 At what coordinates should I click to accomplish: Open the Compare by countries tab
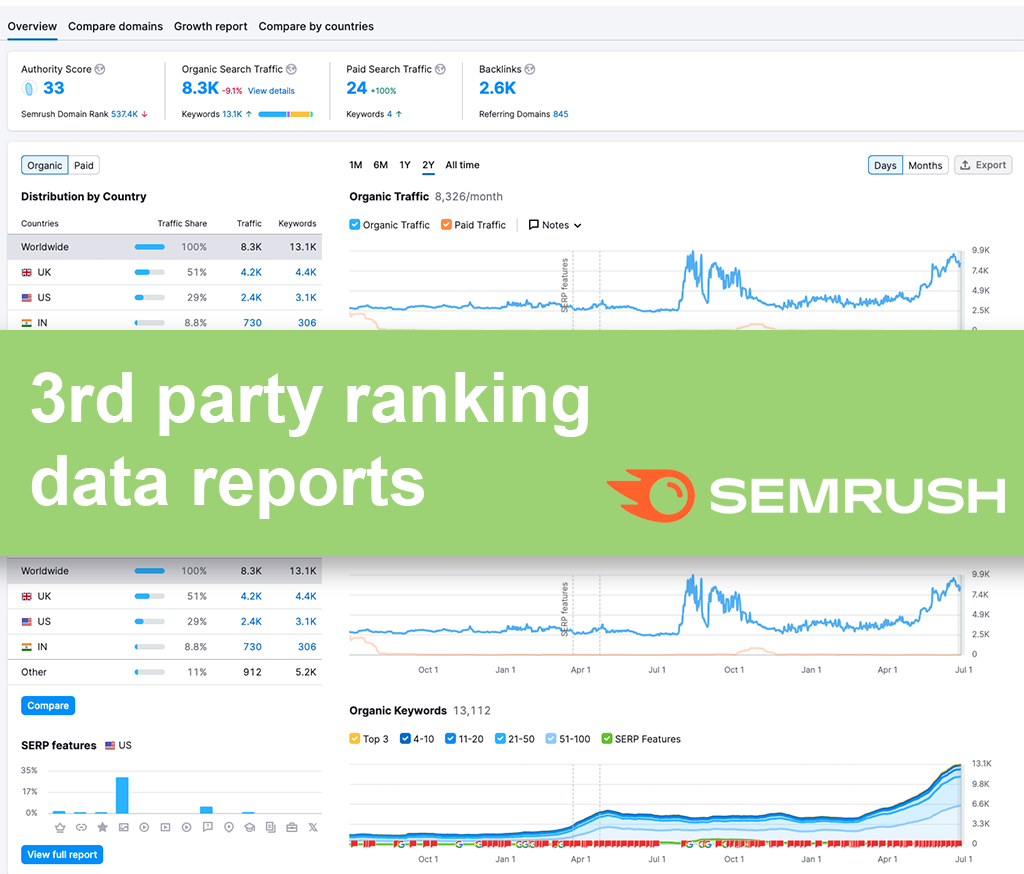pyautogui.click(x=316, y=27)
